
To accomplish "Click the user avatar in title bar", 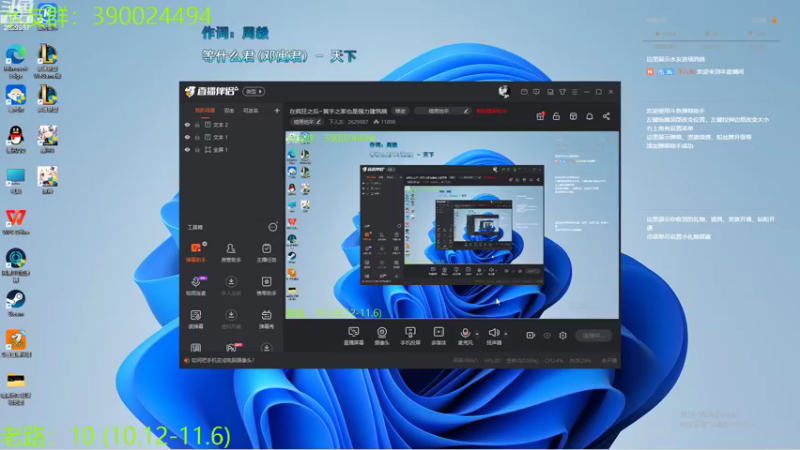I will click(504, 92).
